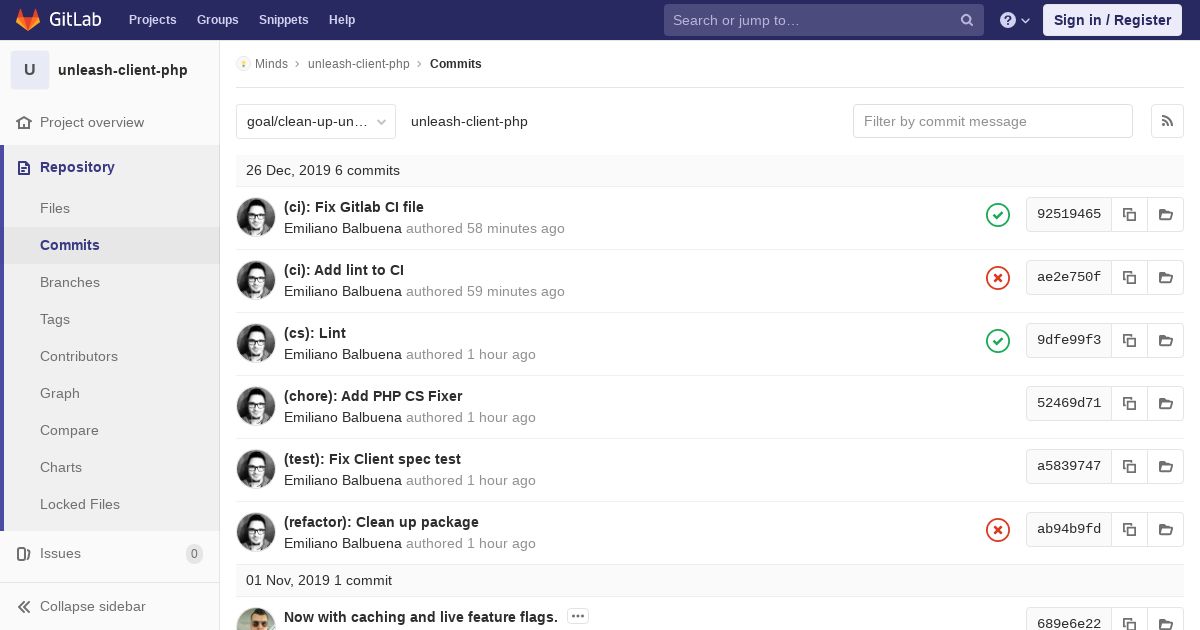Browse files for commit ab94b9fd

click(x=1166, y=529)
